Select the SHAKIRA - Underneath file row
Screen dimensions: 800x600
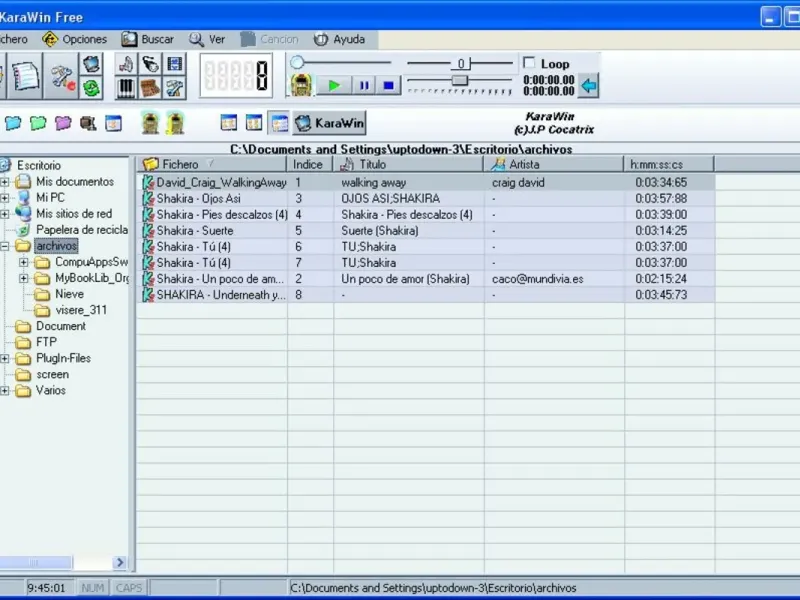[x=426, y=295]
